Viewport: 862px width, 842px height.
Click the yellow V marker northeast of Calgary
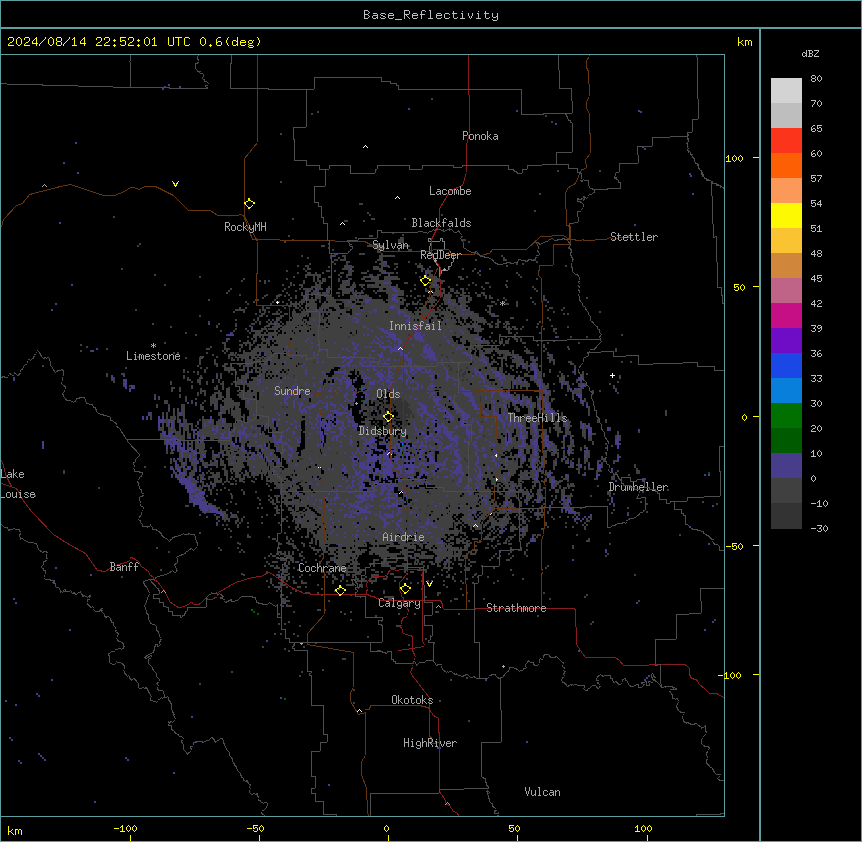[x=429, y=584]
